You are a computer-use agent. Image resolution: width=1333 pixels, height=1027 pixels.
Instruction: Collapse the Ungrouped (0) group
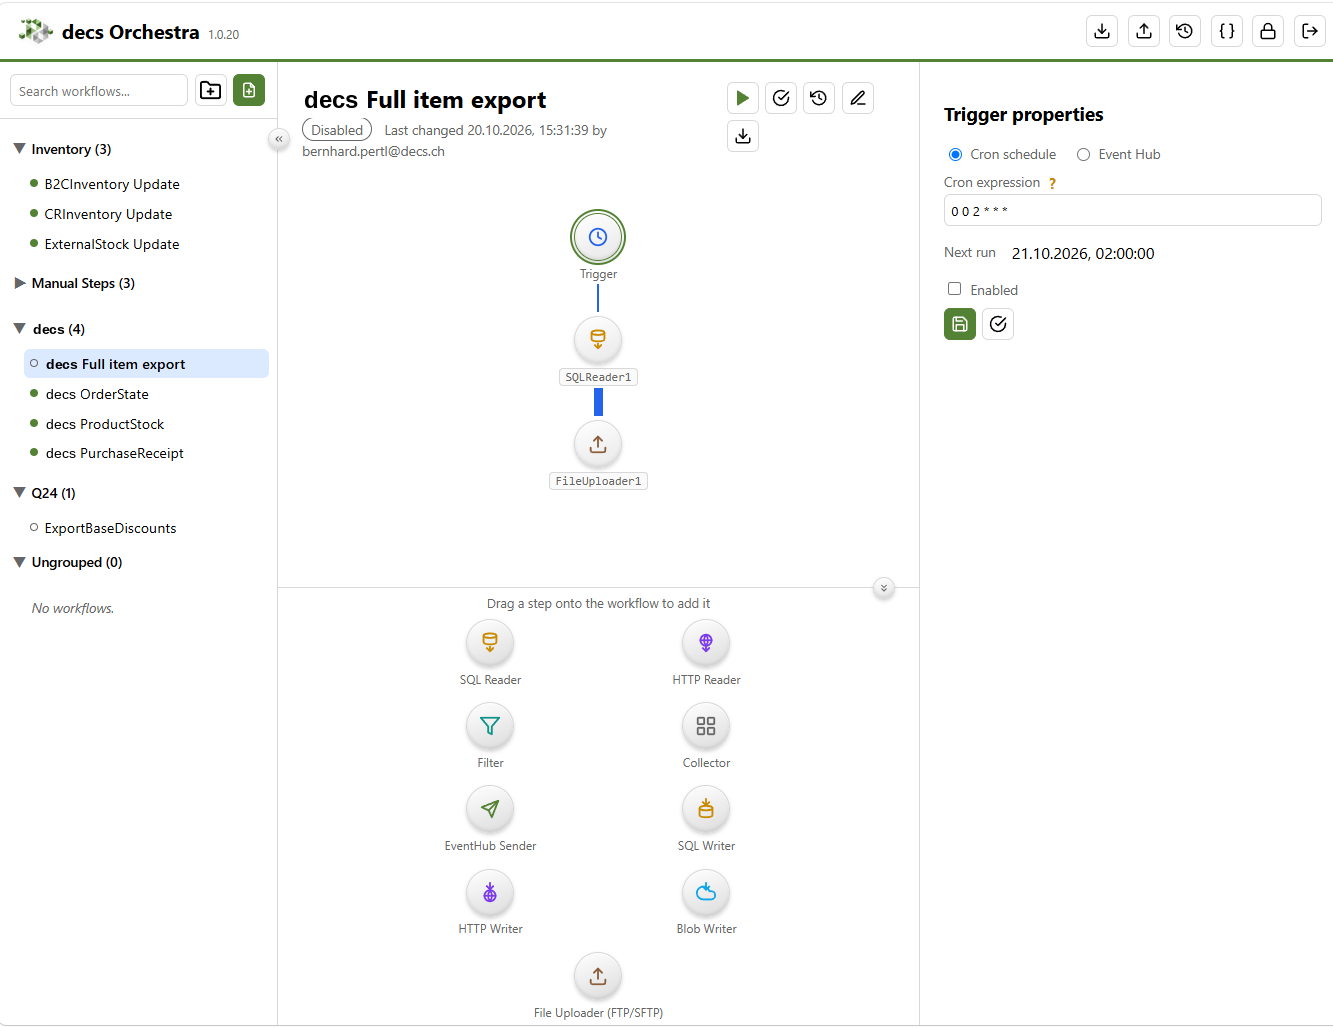click(x=19, y=562)
